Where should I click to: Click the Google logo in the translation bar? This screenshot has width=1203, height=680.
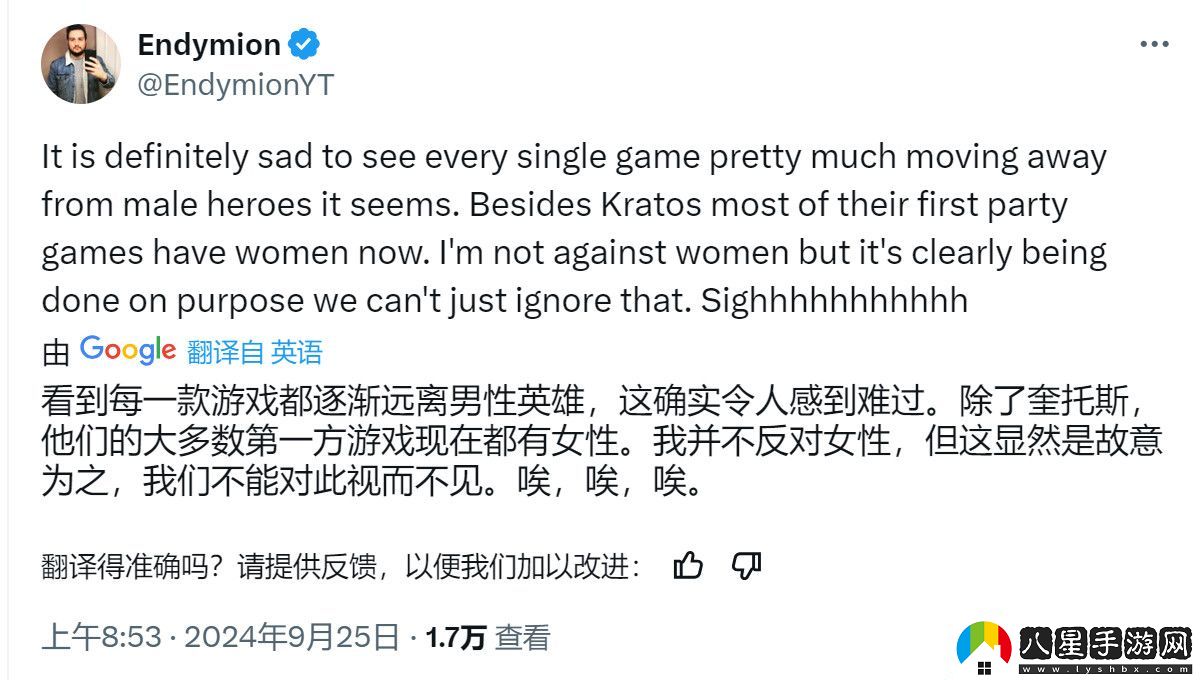pos(129,349)
